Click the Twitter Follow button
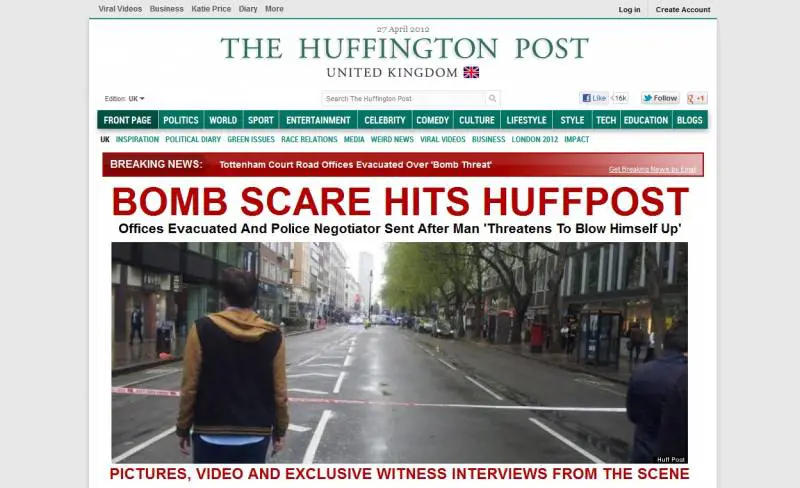 [x=660, y=98]
